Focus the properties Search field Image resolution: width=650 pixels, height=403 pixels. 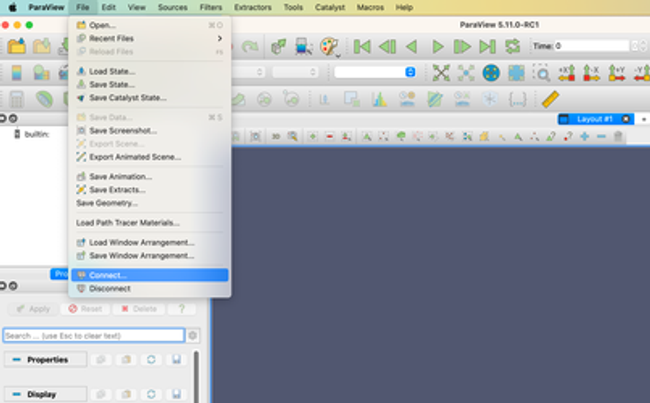(94, 335)
